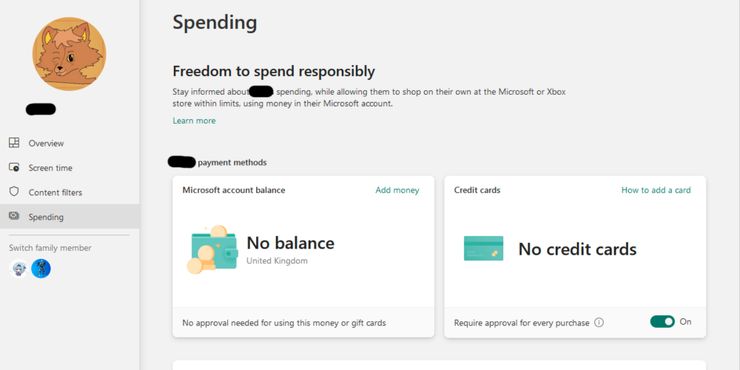Image resolution: width=740 pixels, height=370 pixels.
Task: Switch to first family member avatar
Action: (x=19, y=269)
